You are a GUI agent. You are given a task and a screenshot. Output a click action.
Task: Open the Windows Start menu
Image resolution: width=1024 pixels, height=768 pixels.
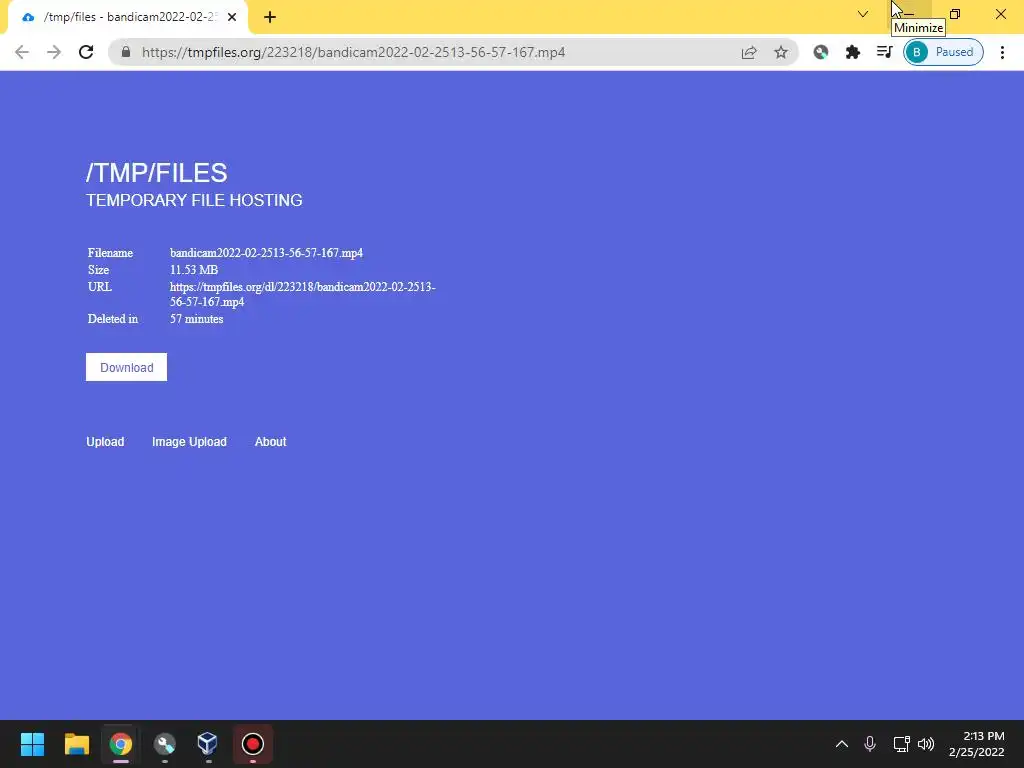click(33, 744)
